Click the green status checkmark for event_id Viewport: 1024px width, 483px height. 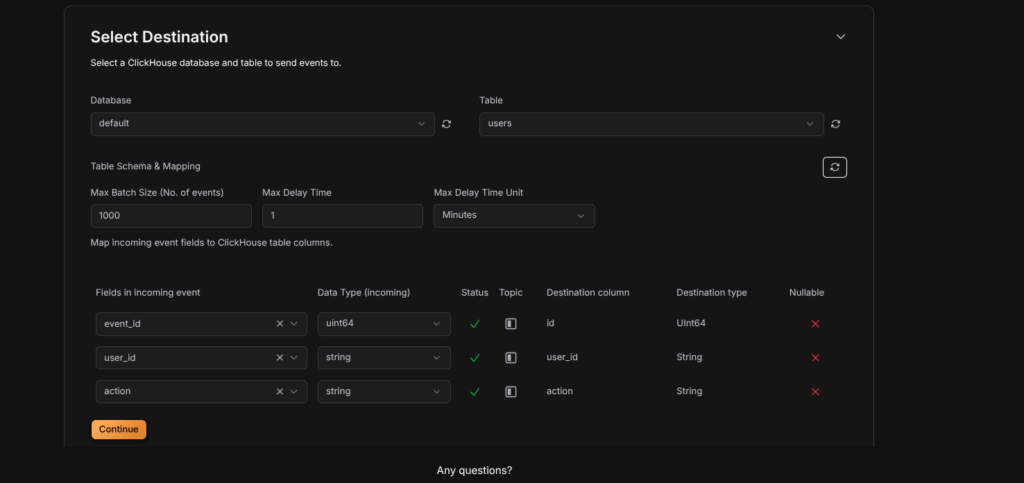[475, 324]
